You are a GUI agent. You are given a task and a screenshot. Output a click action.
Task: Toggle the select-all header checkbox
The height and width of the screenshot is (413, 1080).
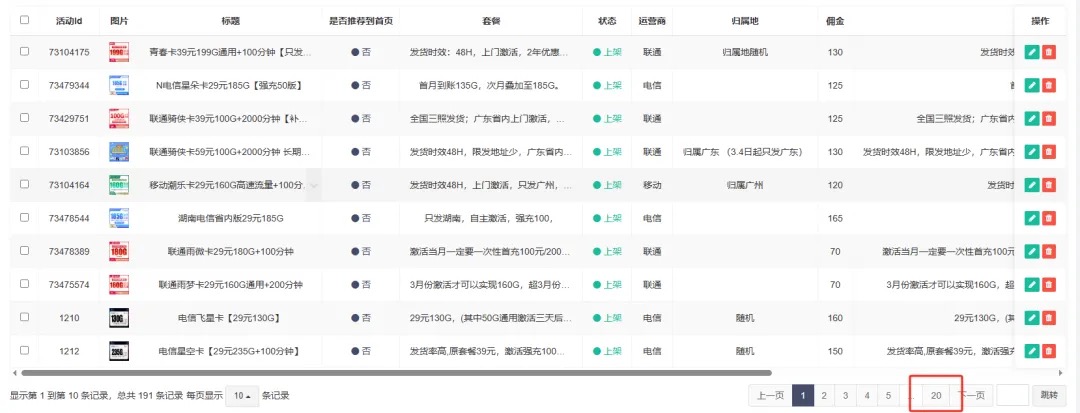click(25, 20)
